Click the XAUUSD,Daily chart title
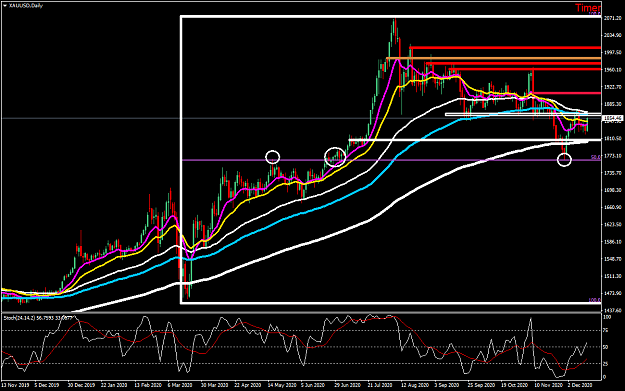 tap(26, 6)
